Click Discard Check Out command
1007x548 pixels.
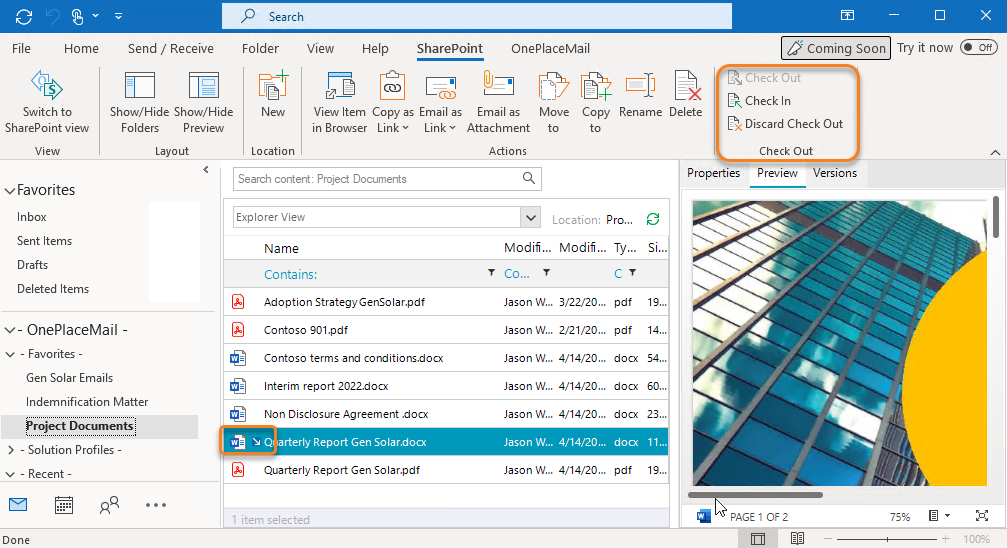point(785,124)
